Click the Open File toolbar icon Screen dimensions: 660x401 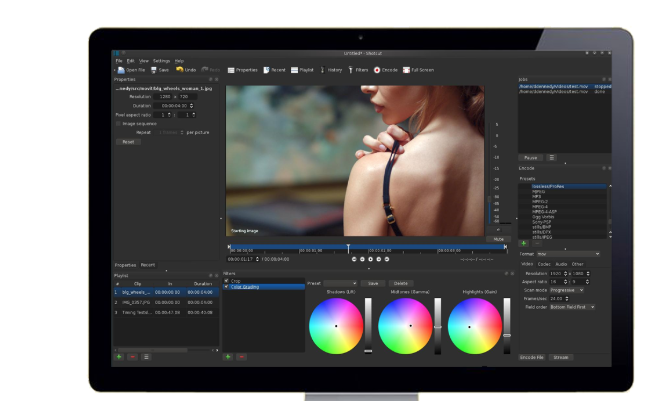pyautogui.click(x=121, y=70)
